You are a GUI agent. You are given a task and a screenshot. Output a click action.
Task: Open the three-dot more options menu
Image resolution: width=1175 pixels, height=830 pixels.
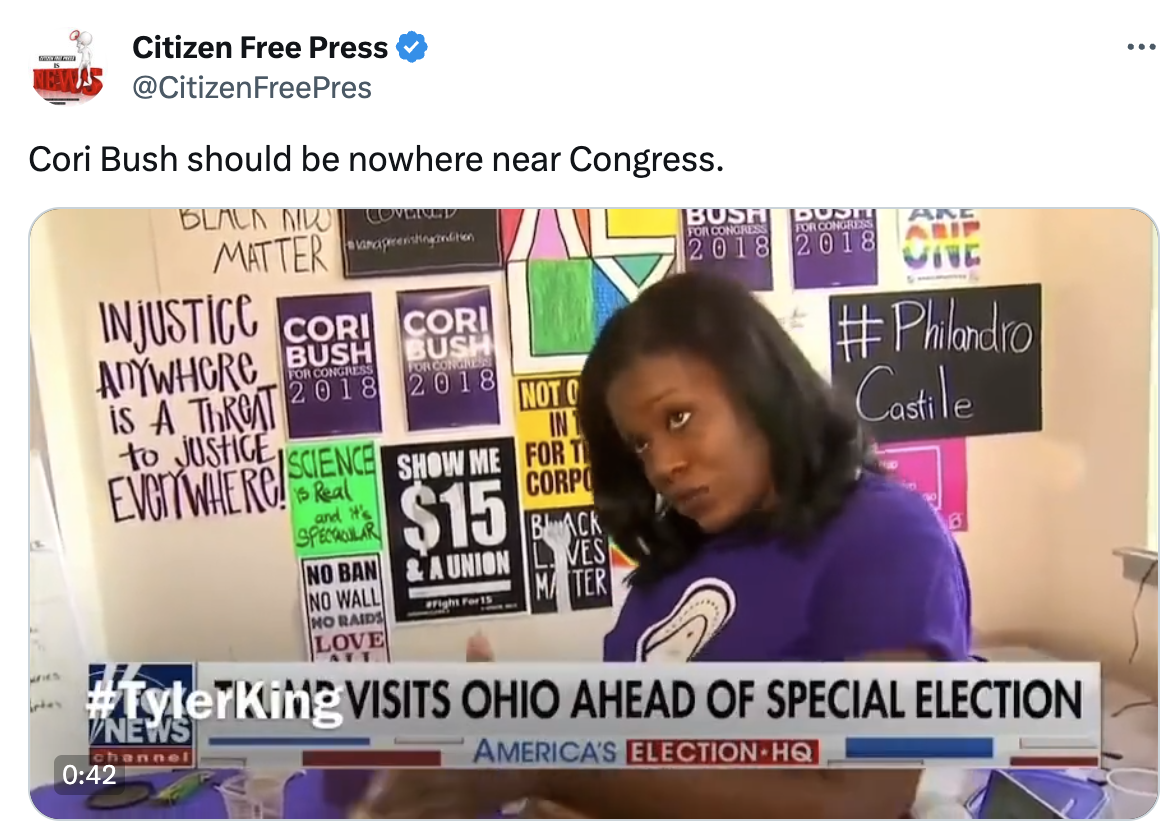[1141, 47]
